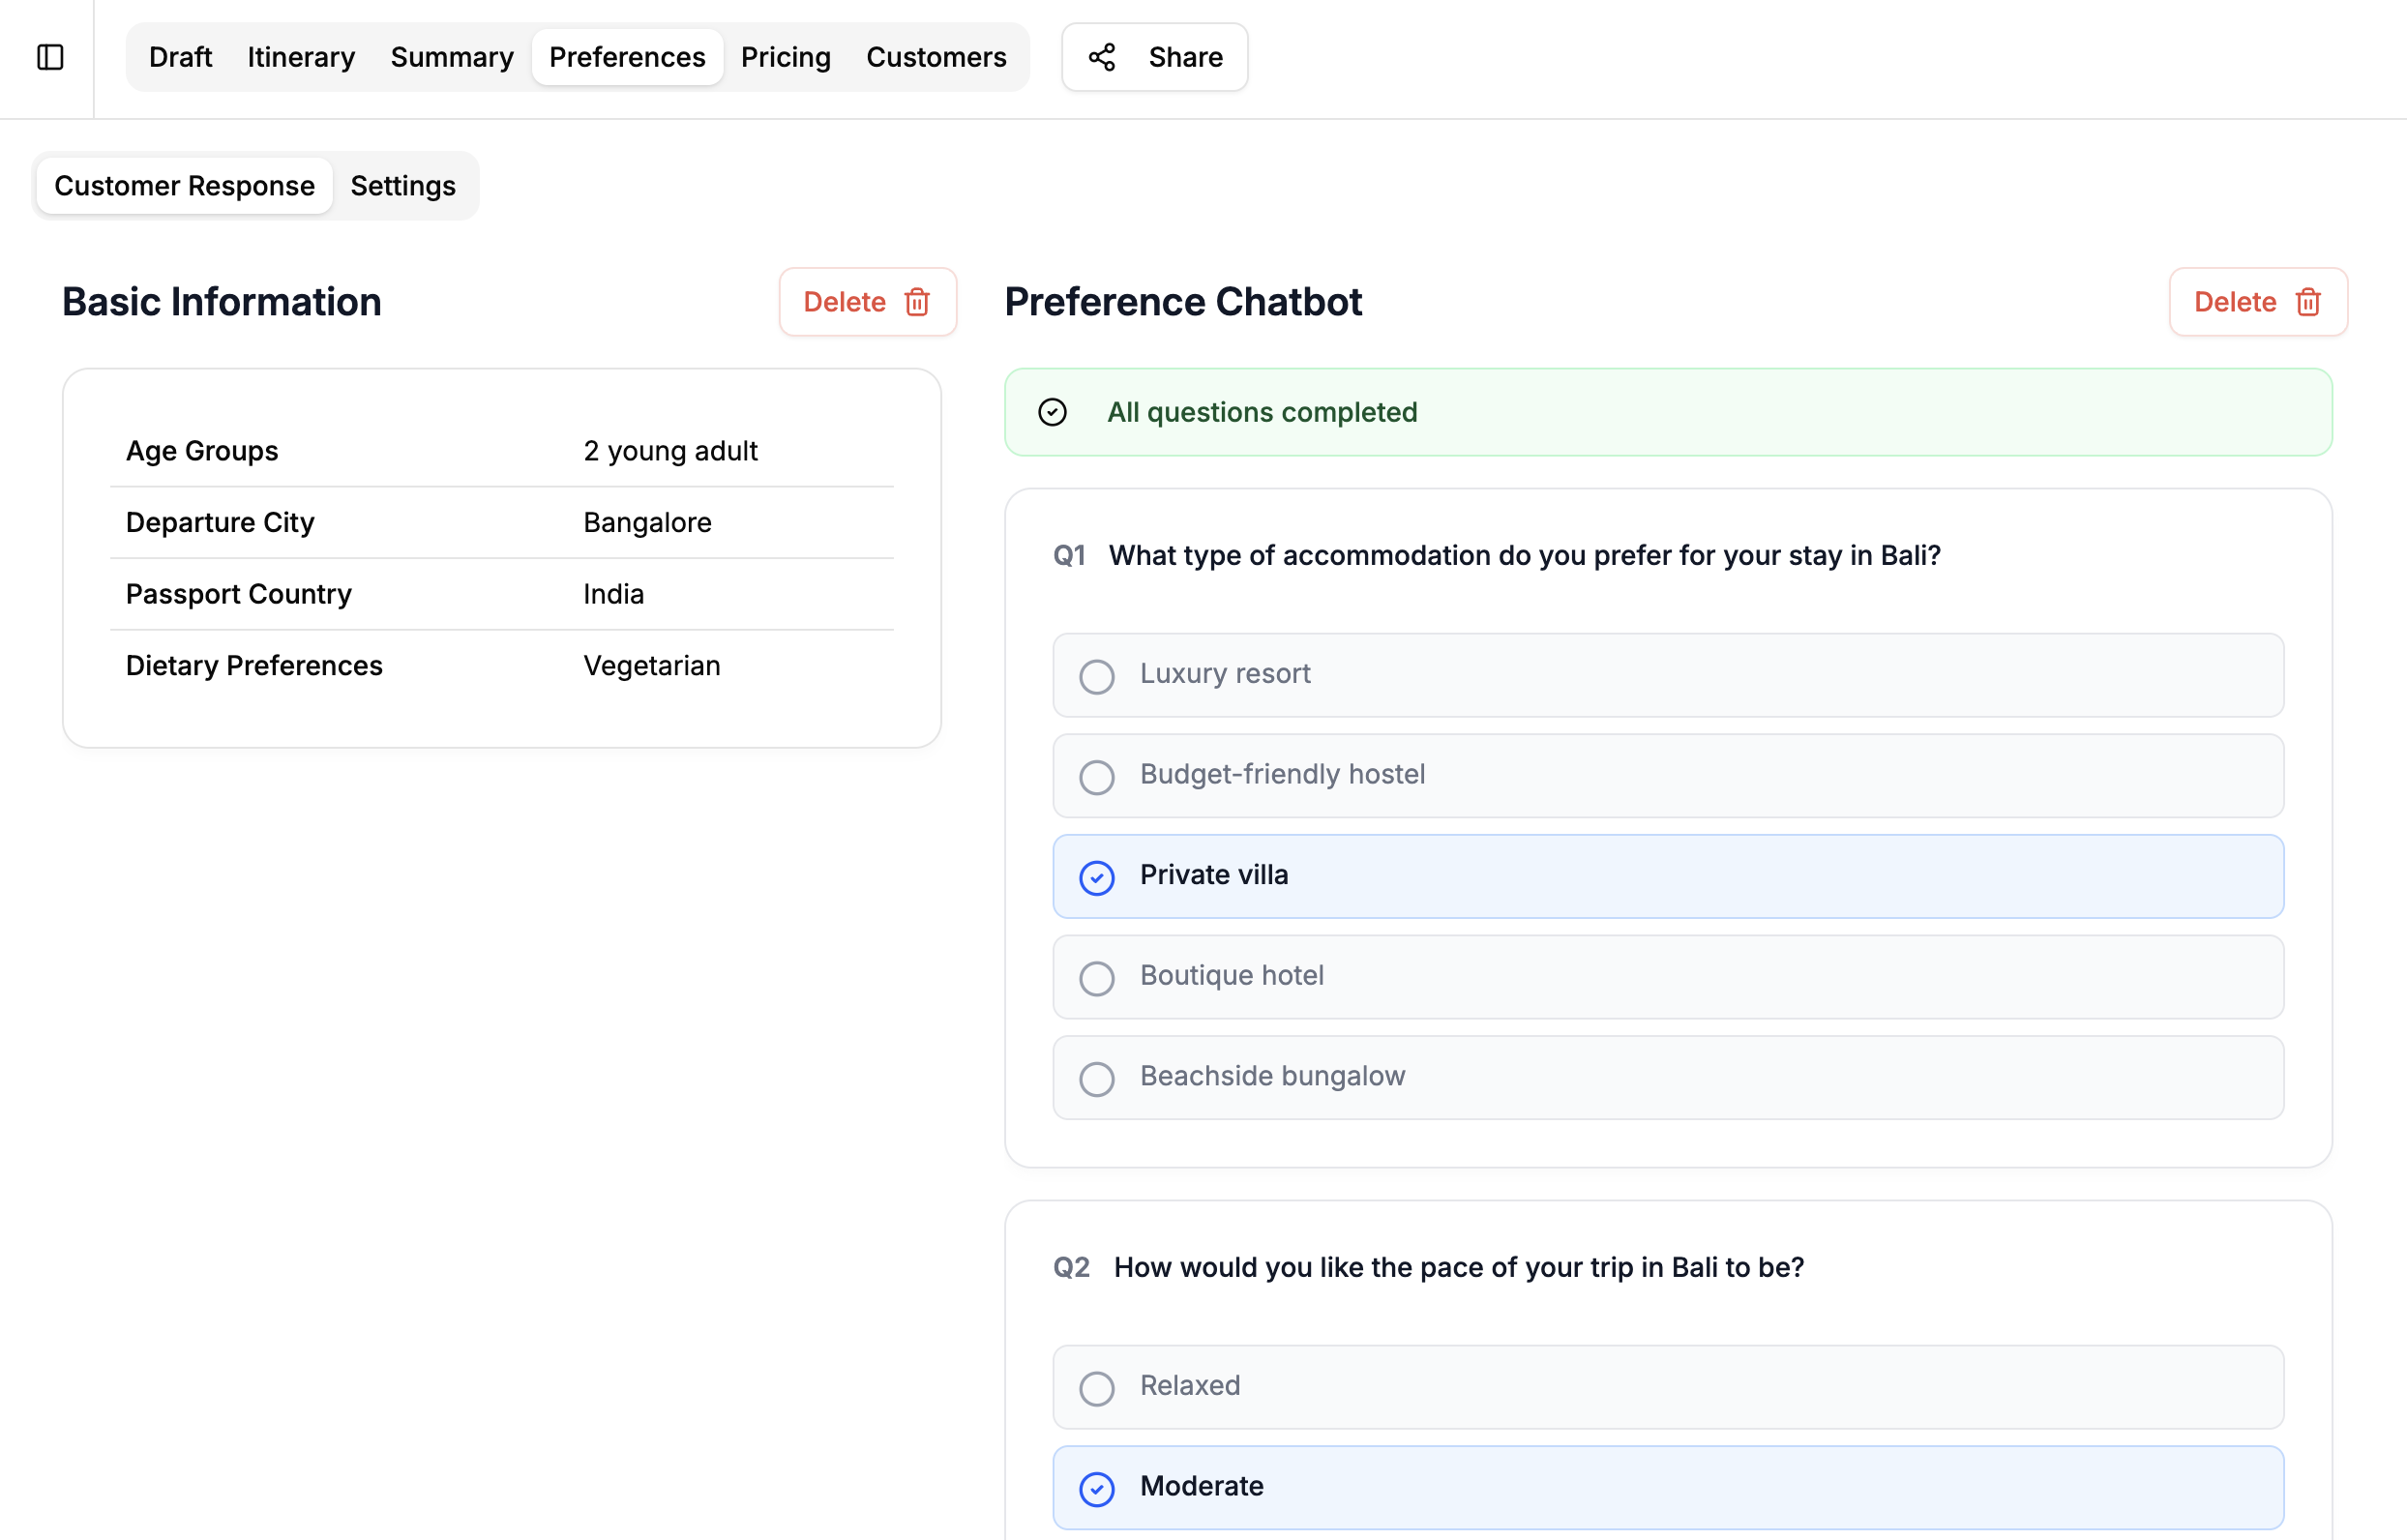The height and width of the screenshot is (1540, 2407).
Task: Click the checked icon on Moderate answer
Action: point(1097,1489)
